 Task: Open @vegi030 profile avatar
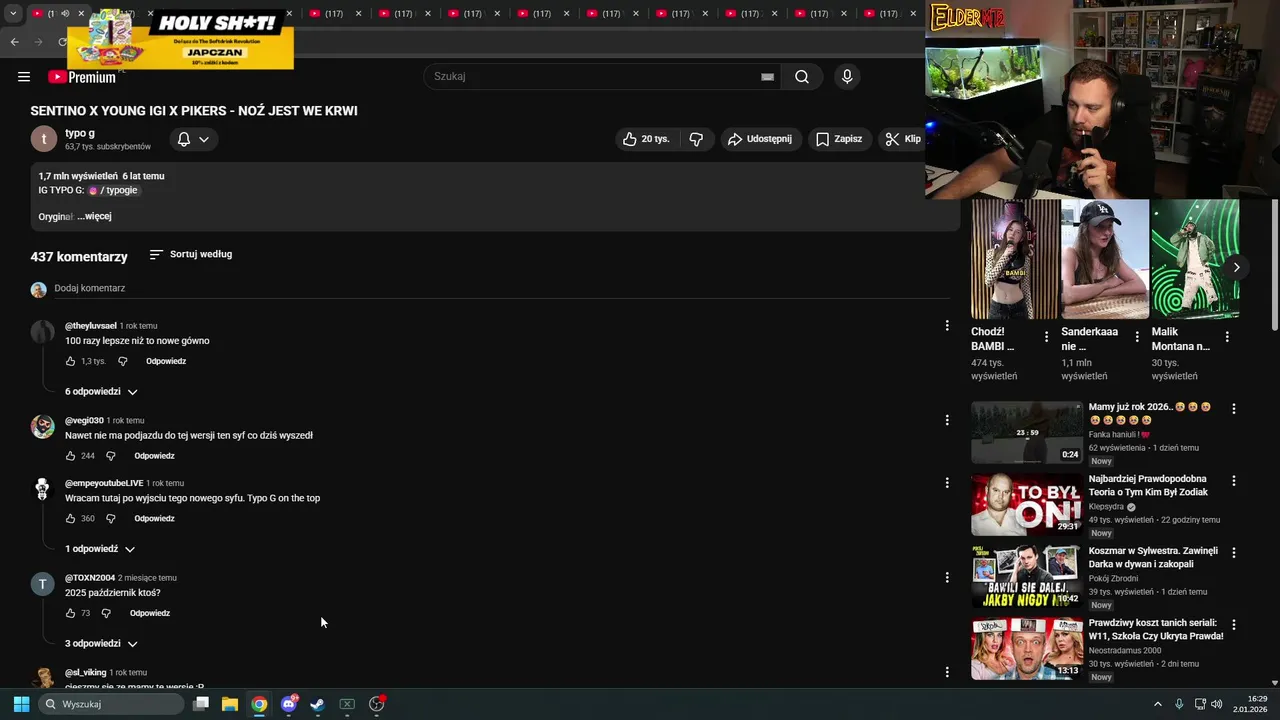pyautogui.click(x=42, y=427)
